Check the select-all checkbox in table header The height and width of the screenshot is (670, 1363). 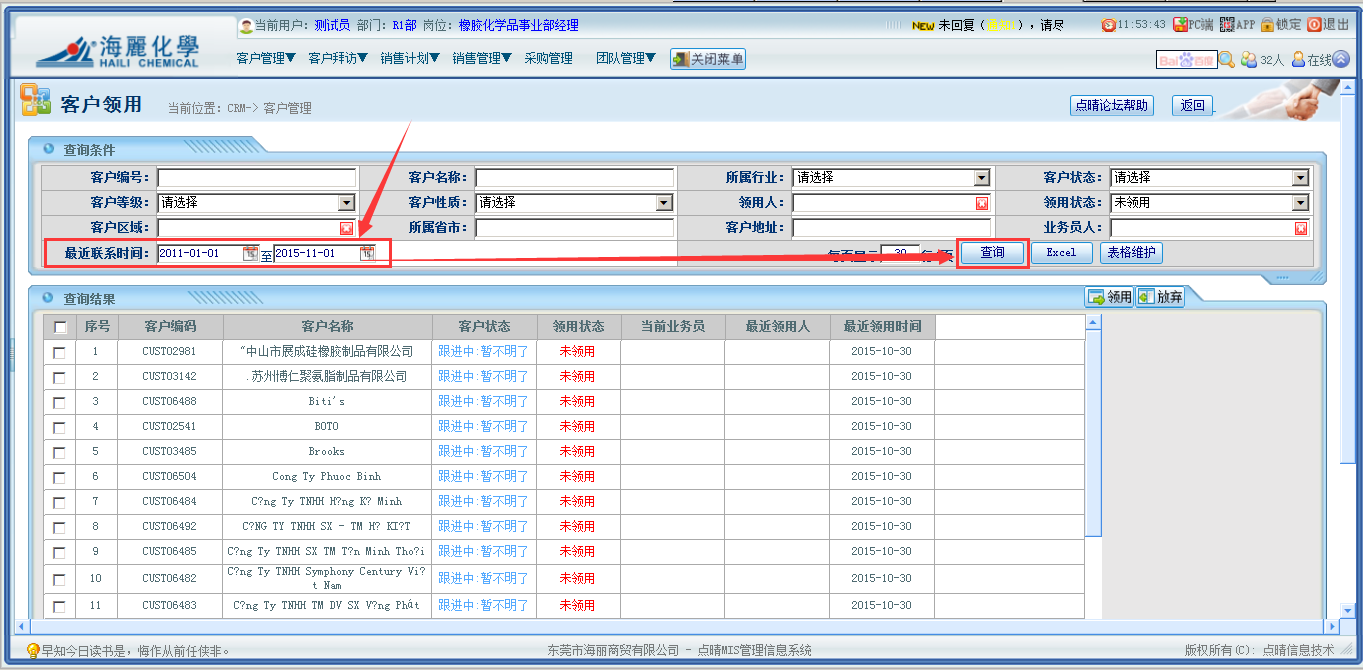click(60, 327)
